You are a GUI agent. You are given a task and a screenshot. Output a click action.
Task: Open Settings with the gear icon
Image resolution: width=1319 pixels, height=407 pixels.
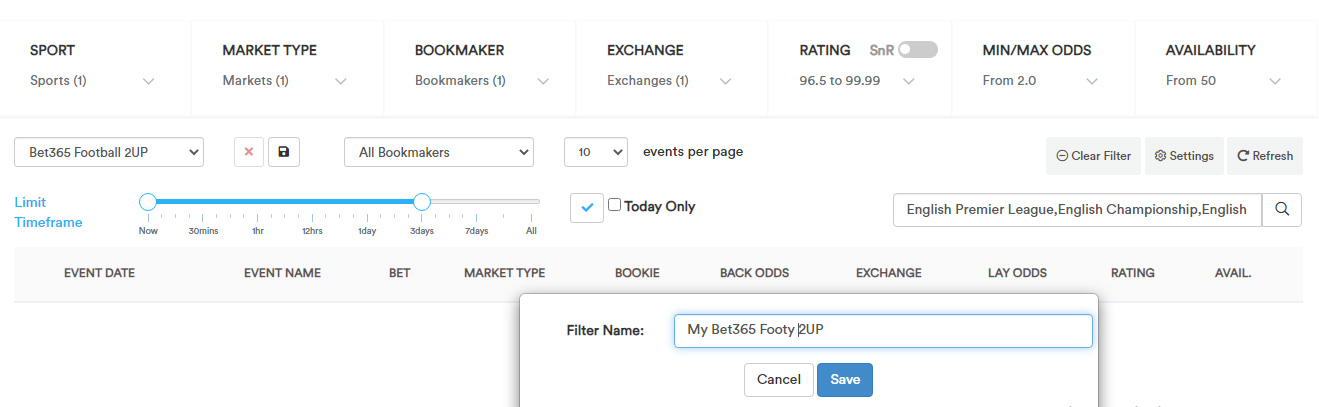[x=1184, y=156]
